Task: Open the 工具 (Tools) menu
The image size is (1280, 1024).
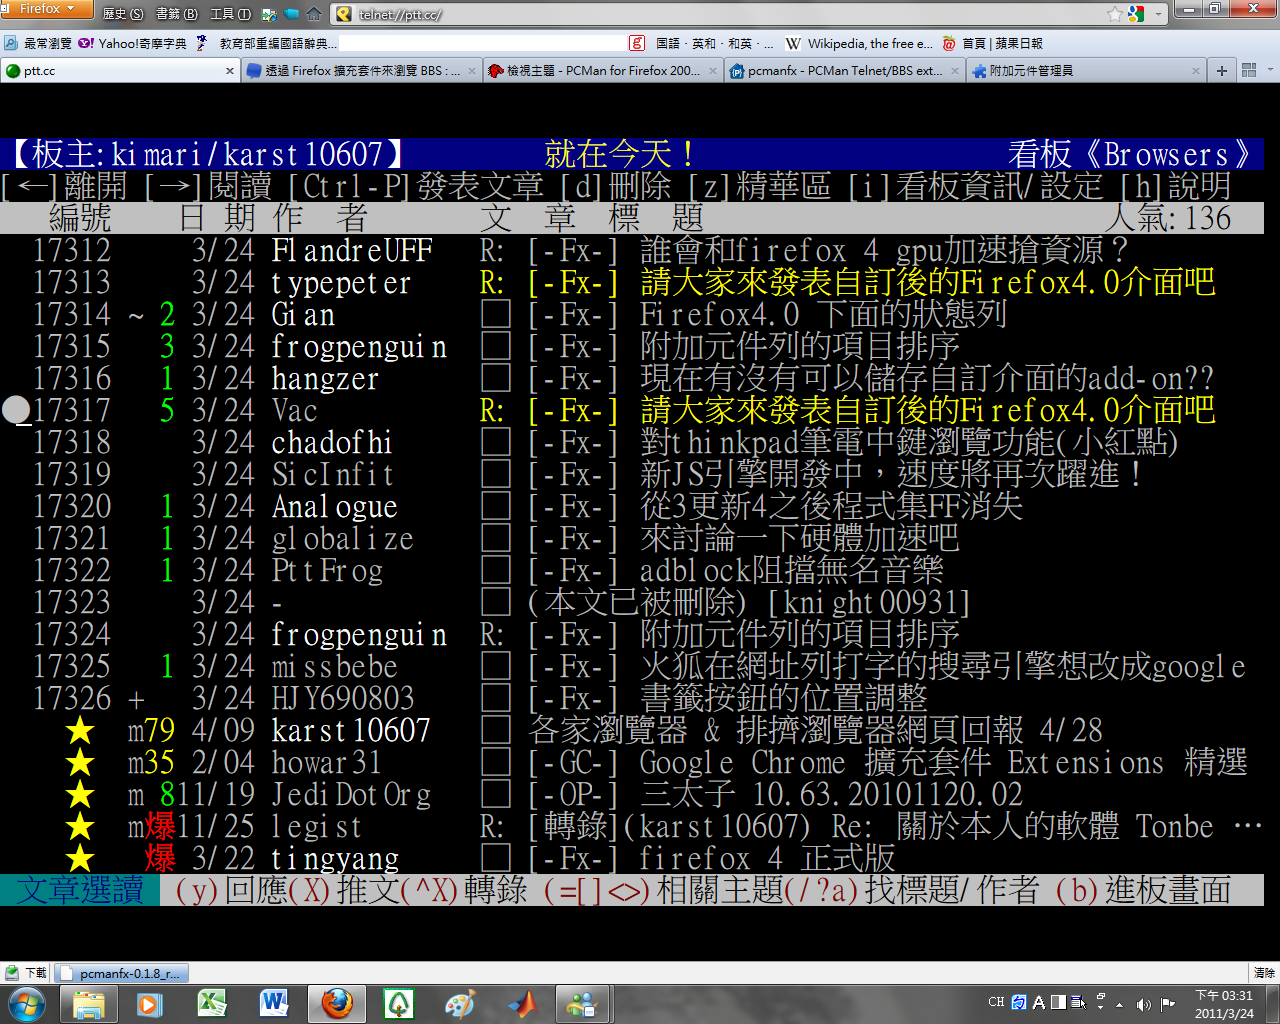Action: (x=230, y=14)
